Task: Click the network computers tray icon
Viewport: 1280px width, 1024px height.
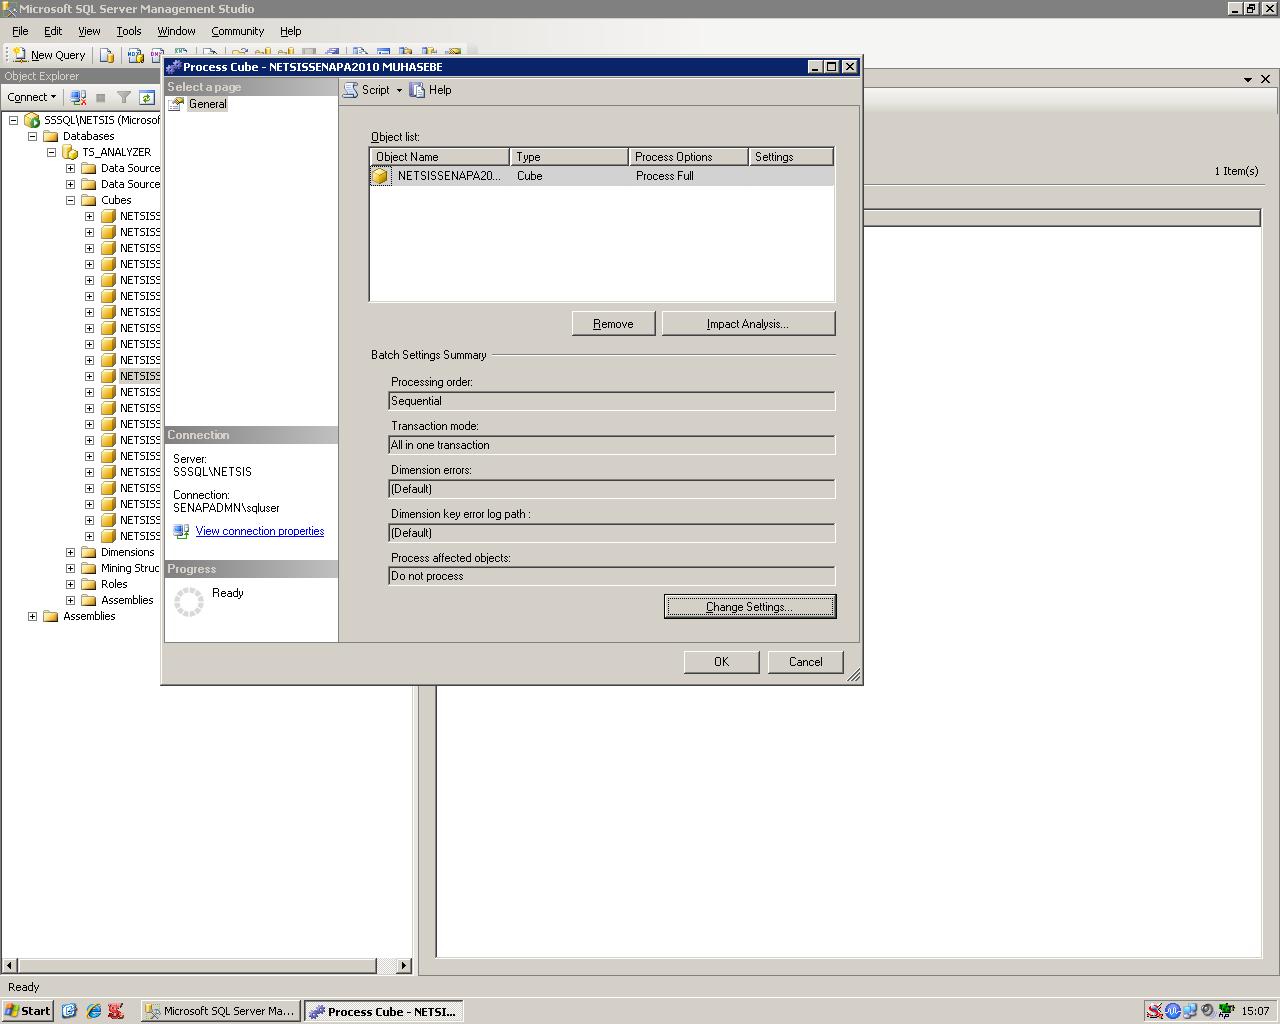Action: (x=1190, y=1011)
